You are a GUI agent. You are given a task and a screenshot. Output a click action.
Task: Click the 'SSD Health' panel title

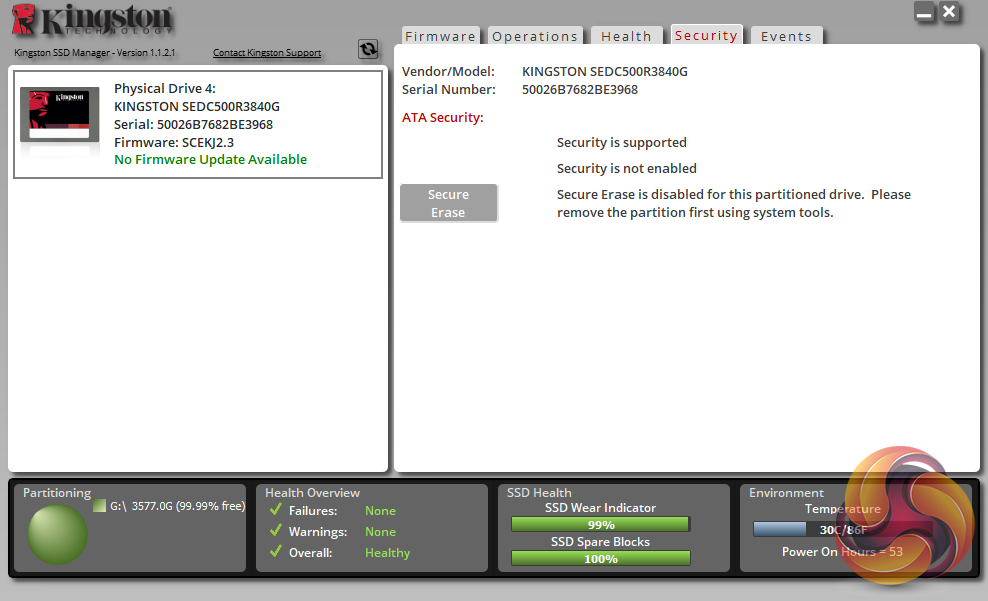[539, 493]
